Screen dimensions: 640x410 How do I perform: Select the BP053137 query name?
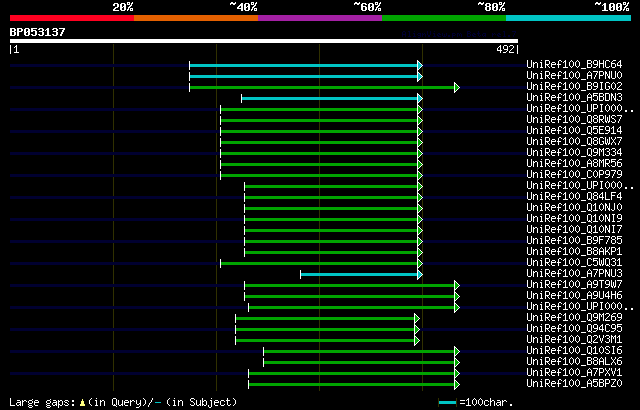pos(38,32)
